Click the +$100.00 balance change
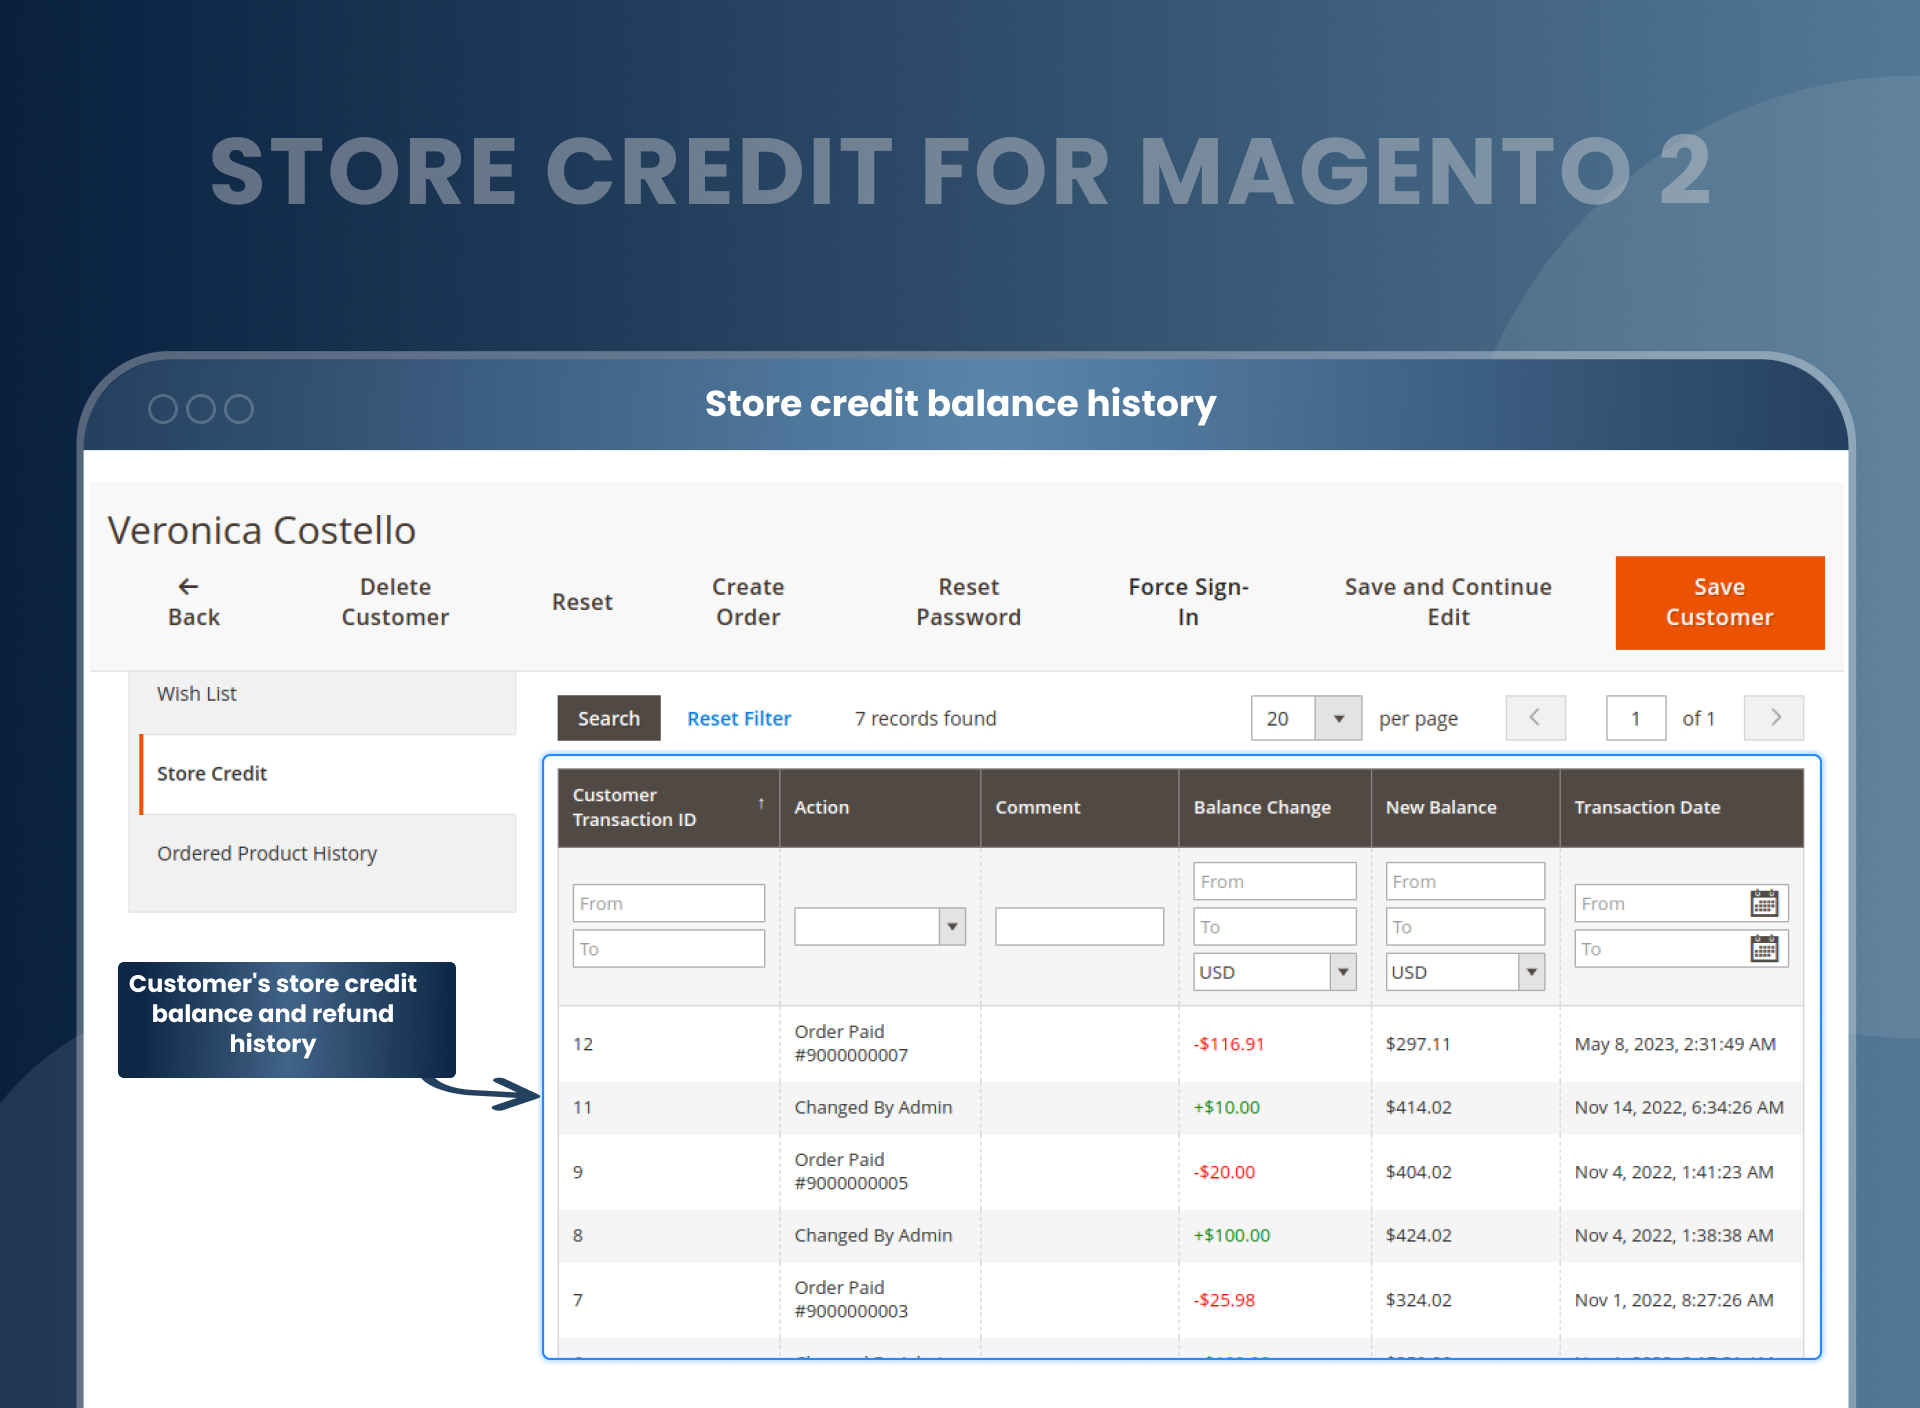 click(1232, 1235)
